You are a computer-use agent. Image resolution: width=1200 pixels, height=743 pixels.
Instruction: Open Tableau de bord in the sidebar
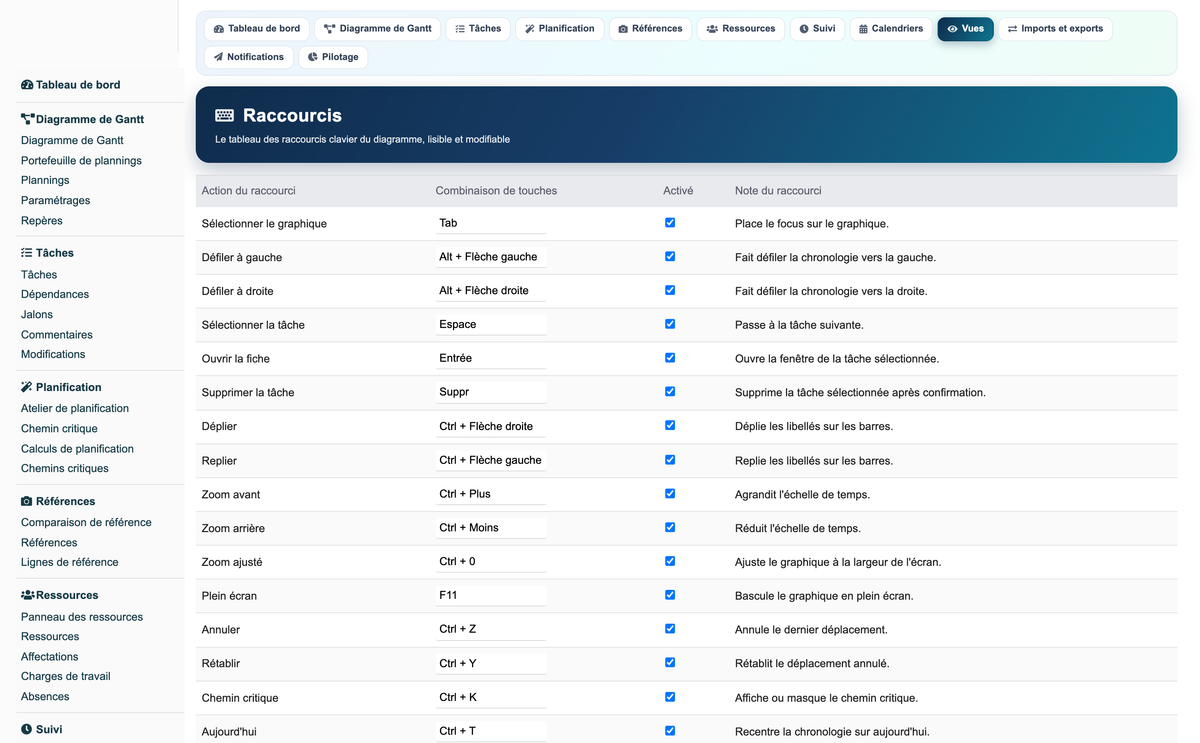(71, 85)
